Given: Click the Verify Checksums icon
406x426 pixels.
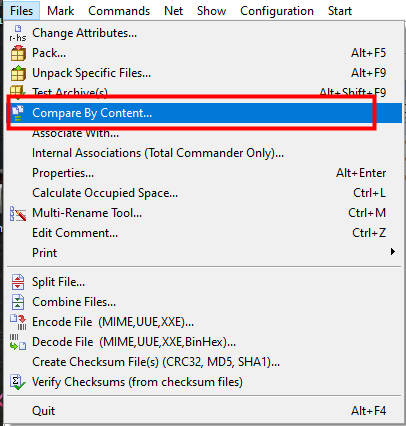Looking at the screenshot, I should pyautogui.click(x=18, y=382).
